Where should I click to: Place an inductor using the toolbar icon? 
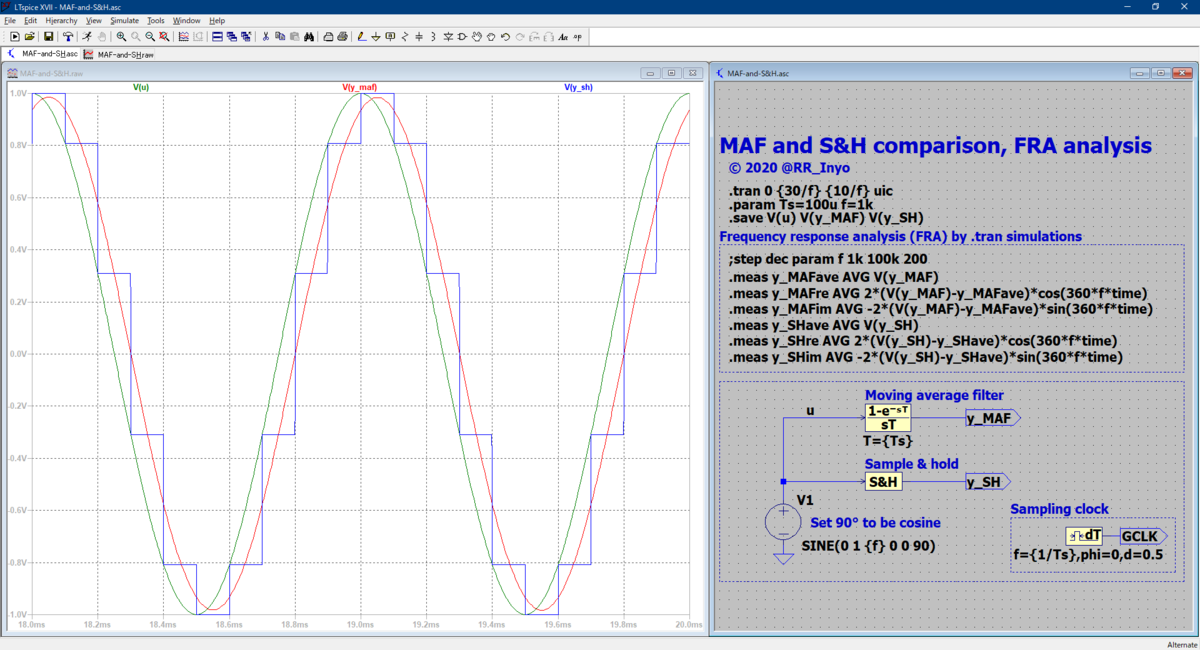point(433,36)
